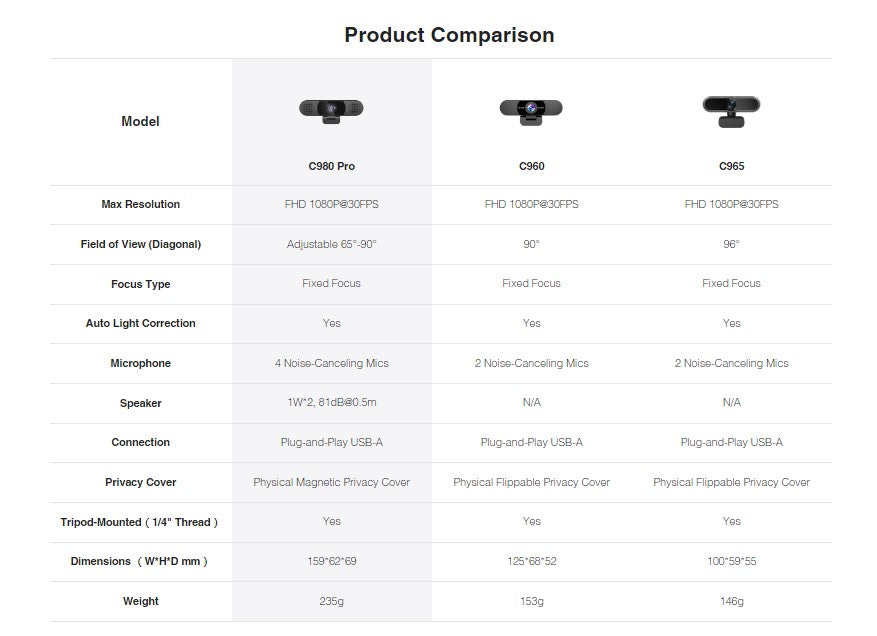Select the Field of View (Diagonal) label
The image size is (877, 636).
(141, 244)
